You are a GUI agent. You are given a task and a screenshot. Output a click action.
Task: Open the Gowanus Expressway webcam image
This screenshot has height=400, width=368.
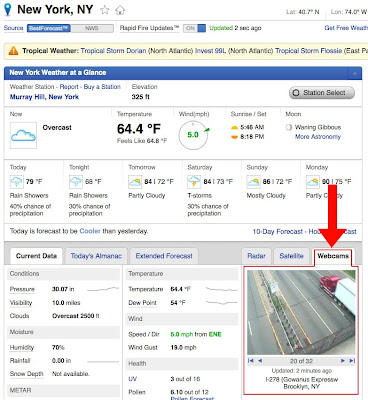tap(301, 312)
